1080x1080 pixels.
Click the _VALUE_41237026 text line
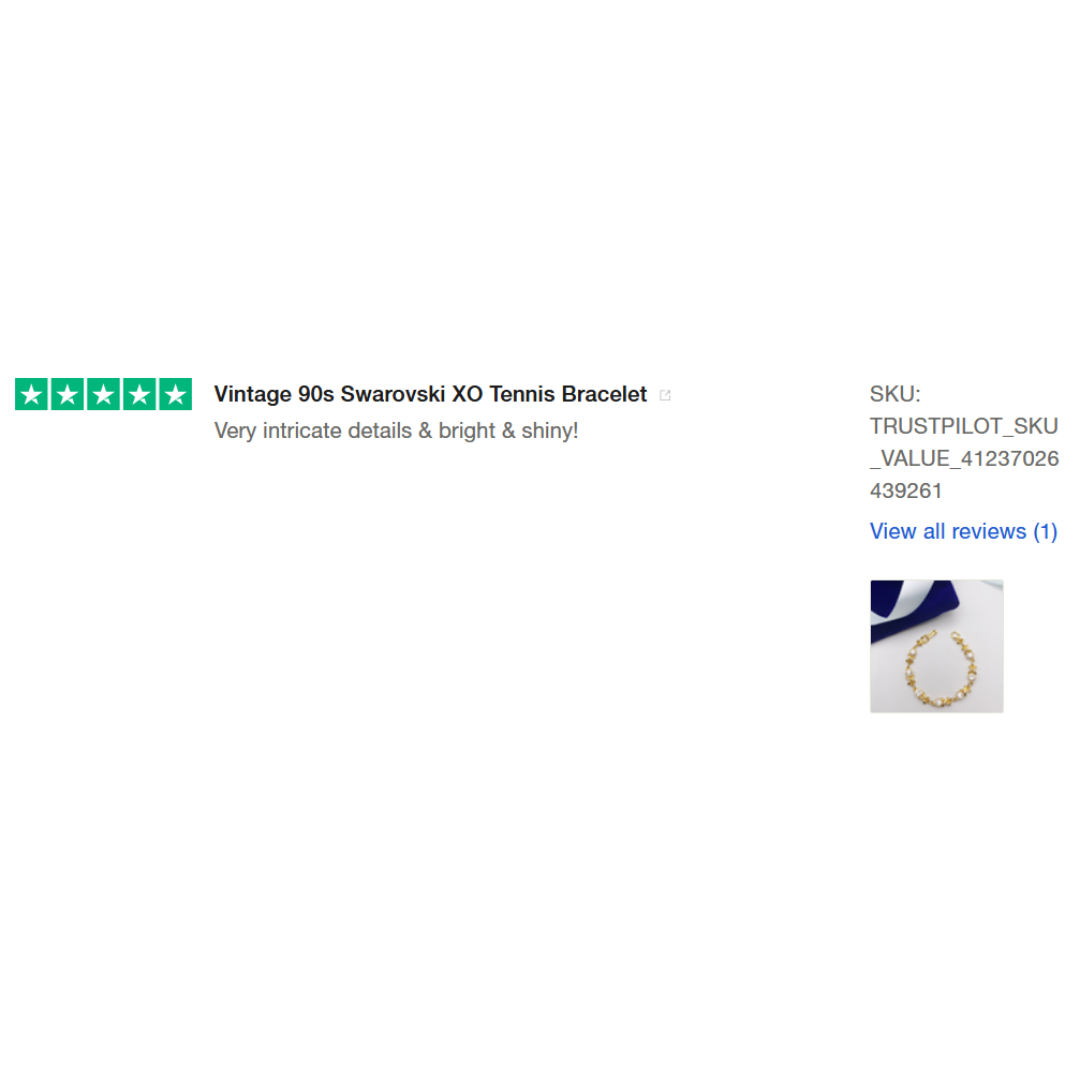tap(964, 459)
